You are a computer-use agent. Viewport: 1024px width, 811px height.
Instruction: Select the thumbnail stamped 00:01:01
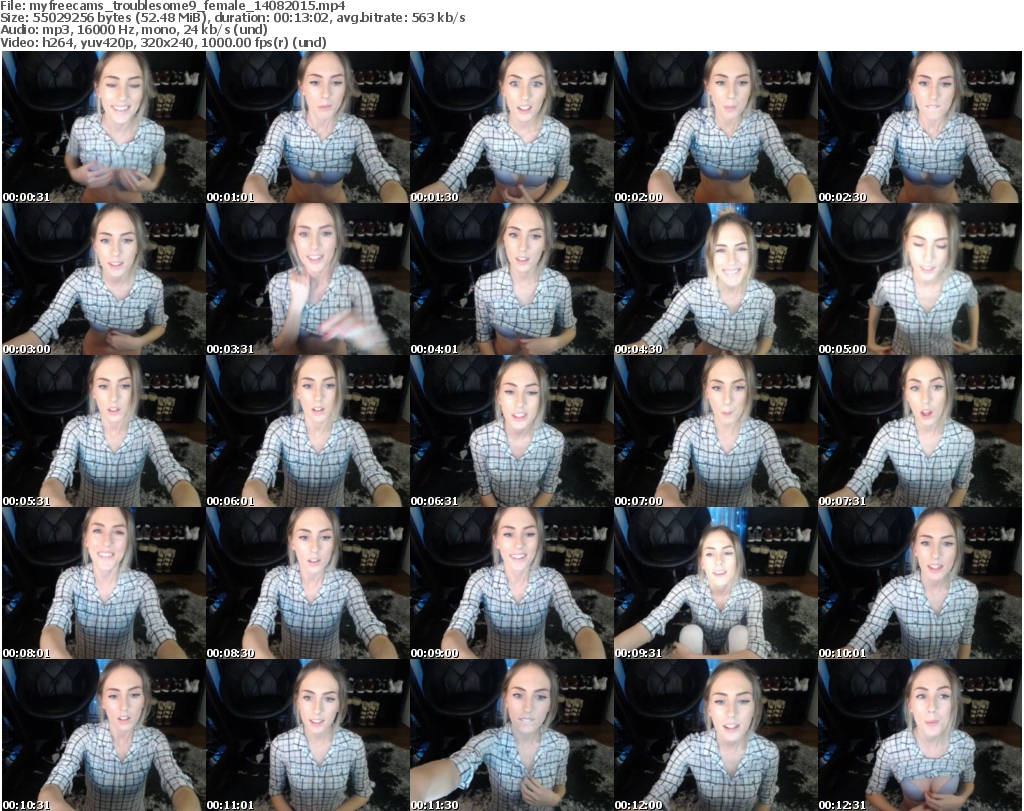(308, 127)
